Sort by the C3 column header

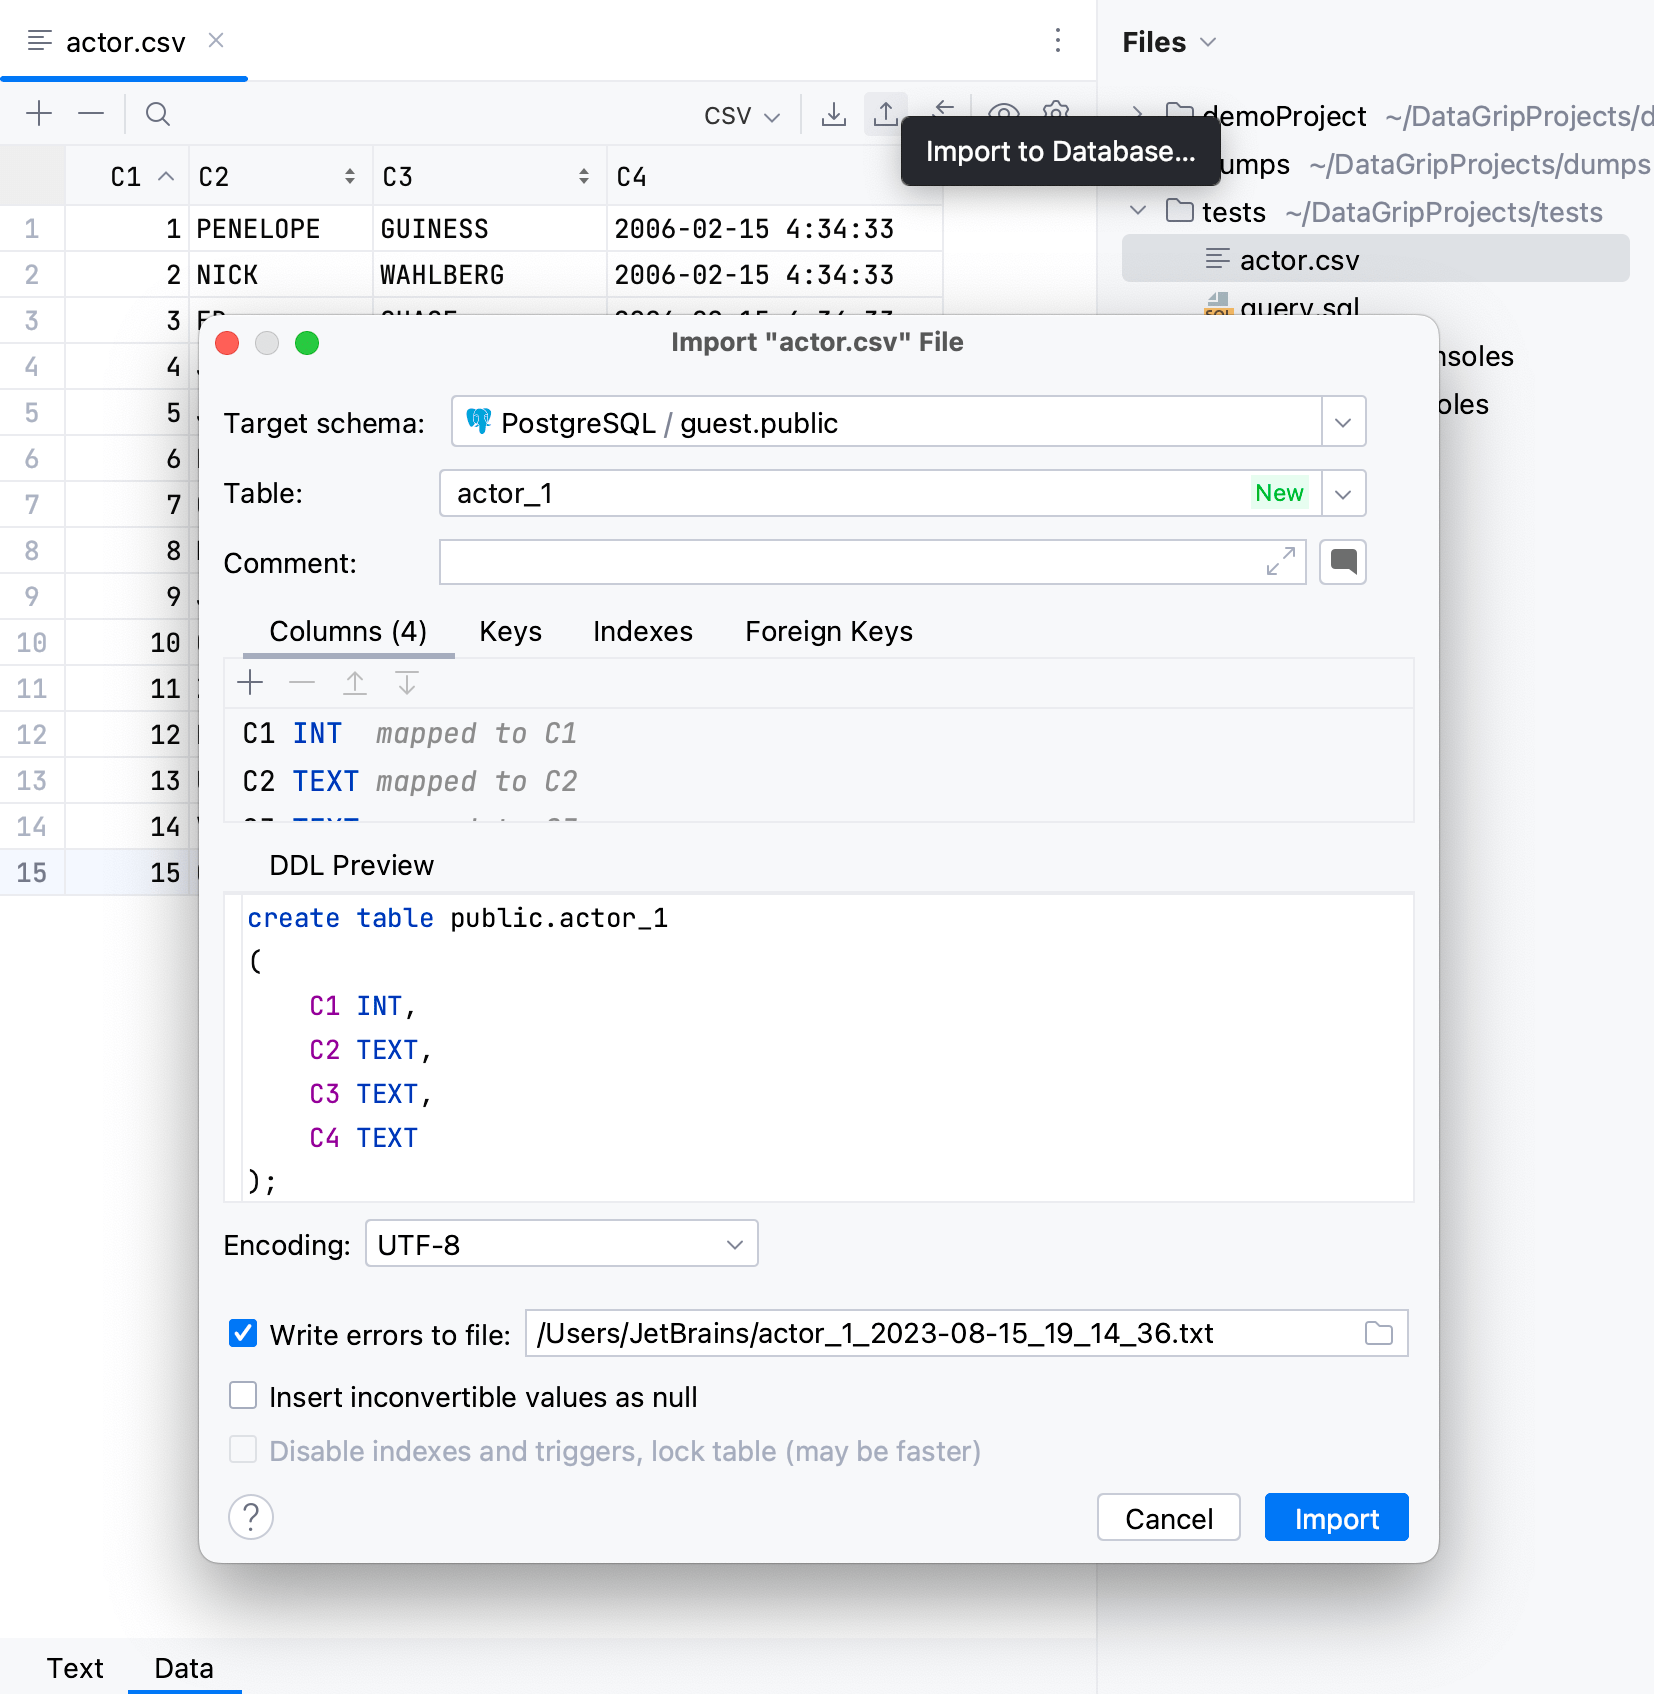coord(490,177)
